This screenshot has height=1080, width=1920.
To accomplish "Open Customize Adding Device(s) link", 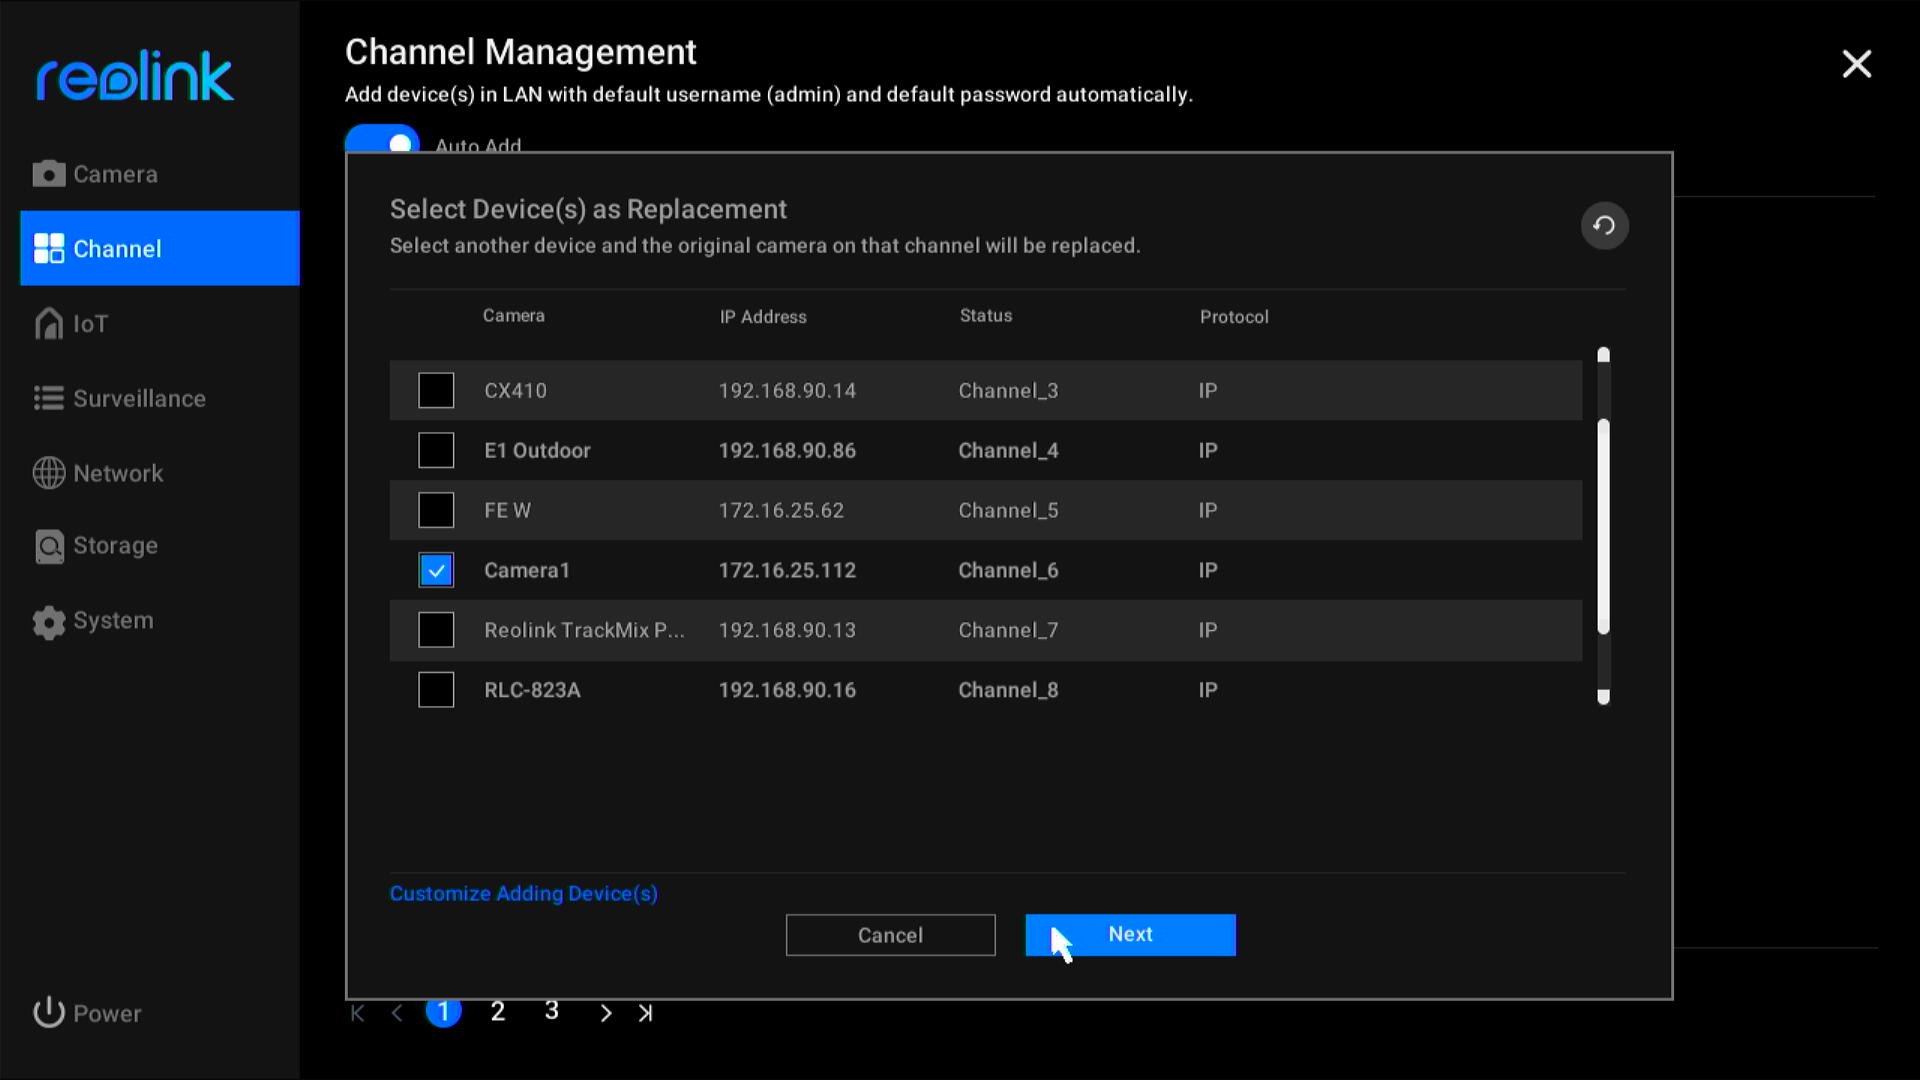I will click(523, 894).
